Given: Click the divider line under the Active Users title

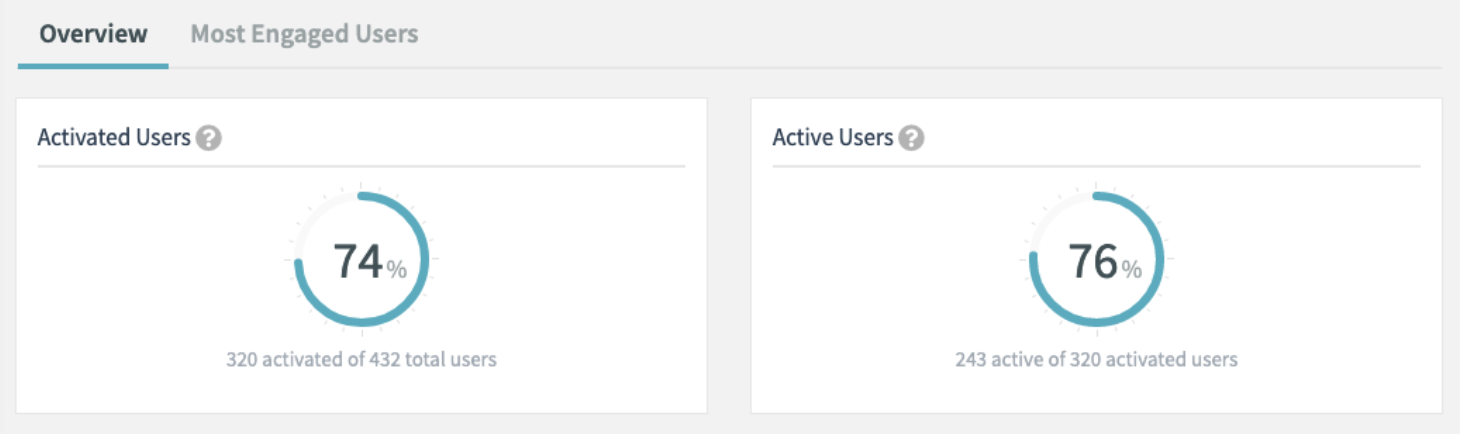Looking at the screenshot, I should point(1096,166).
